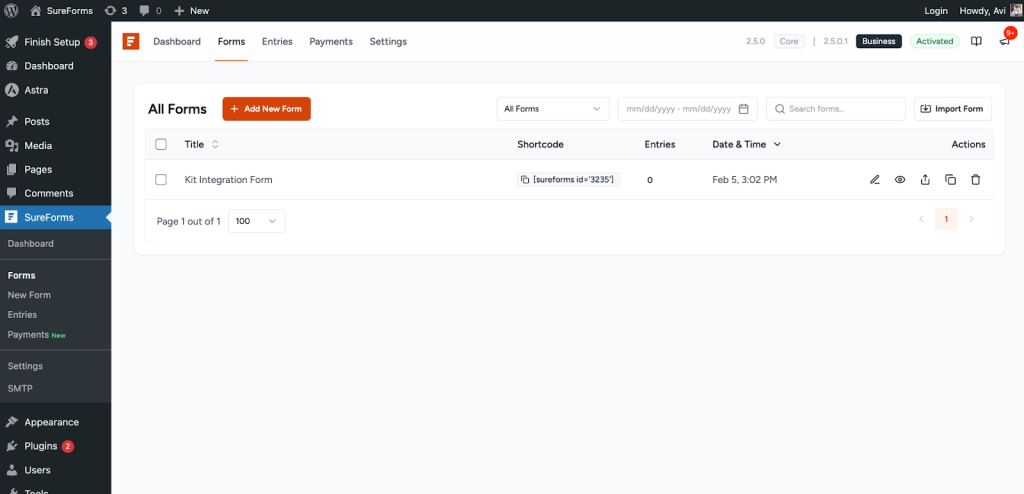Expand the All Forms filter dropdown
The image size is (1024, 494).
click(x=553, y=109)
